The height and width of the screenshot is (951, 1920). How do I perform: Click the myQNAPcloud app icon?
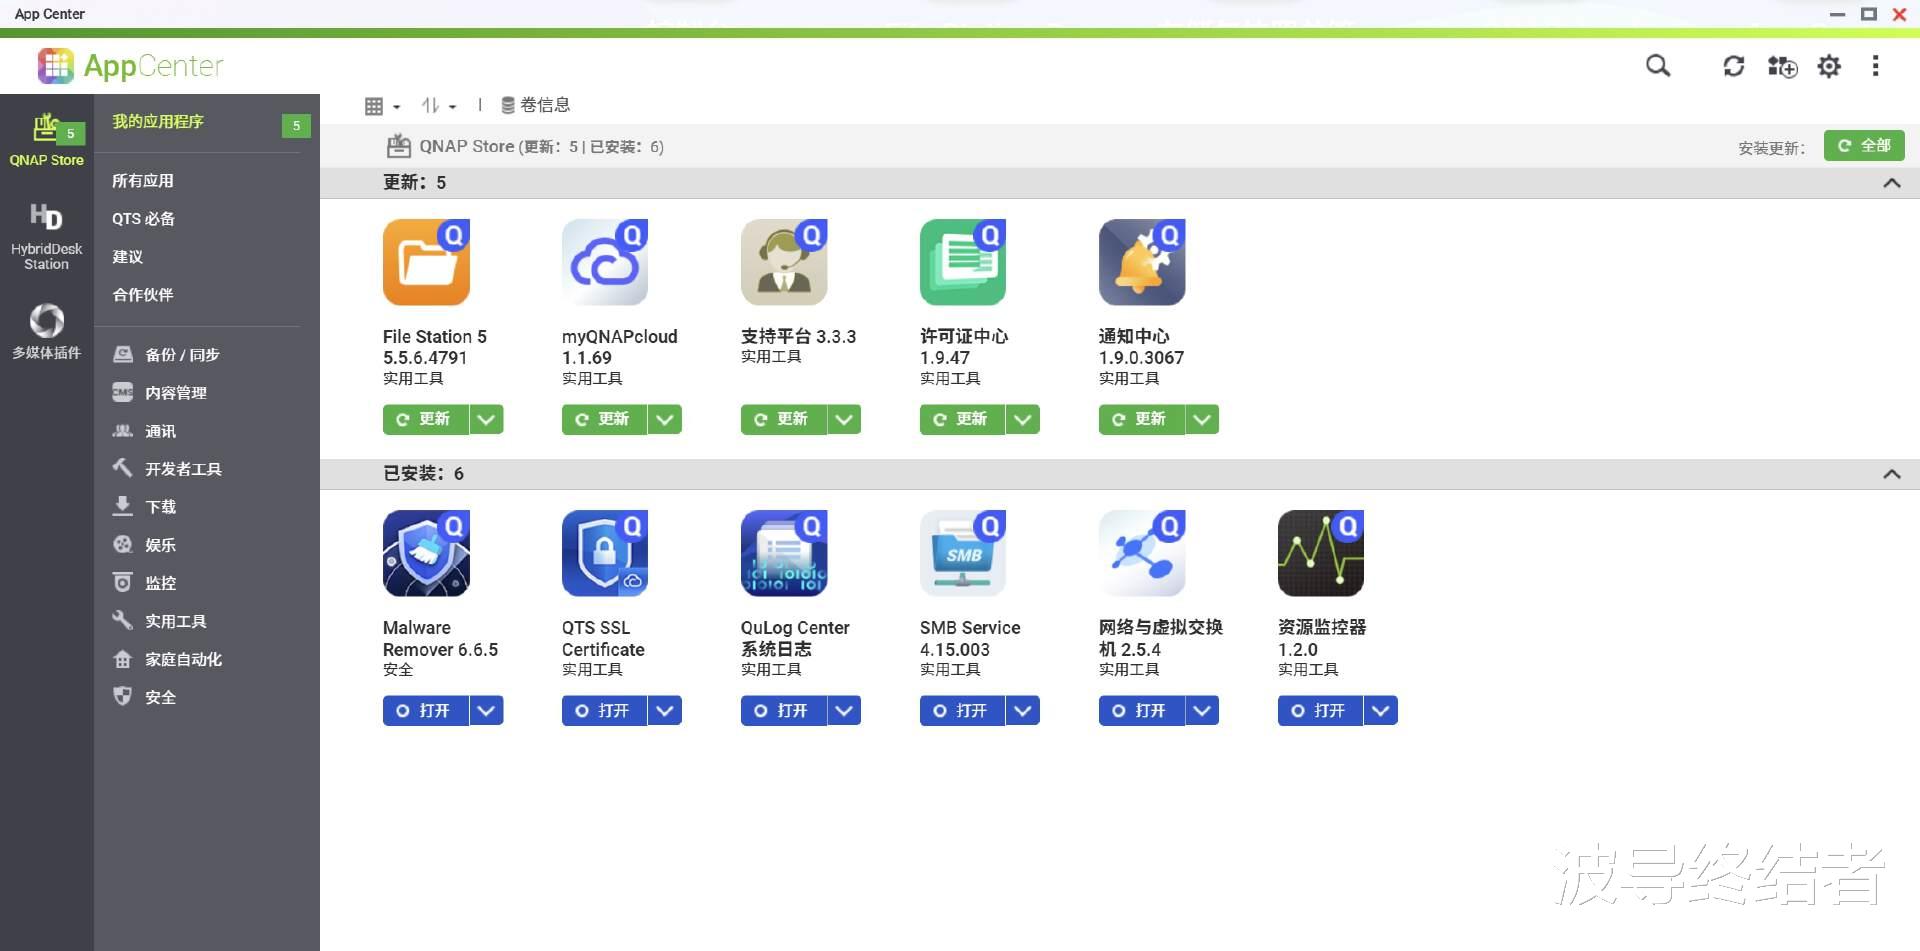point(606,262)
